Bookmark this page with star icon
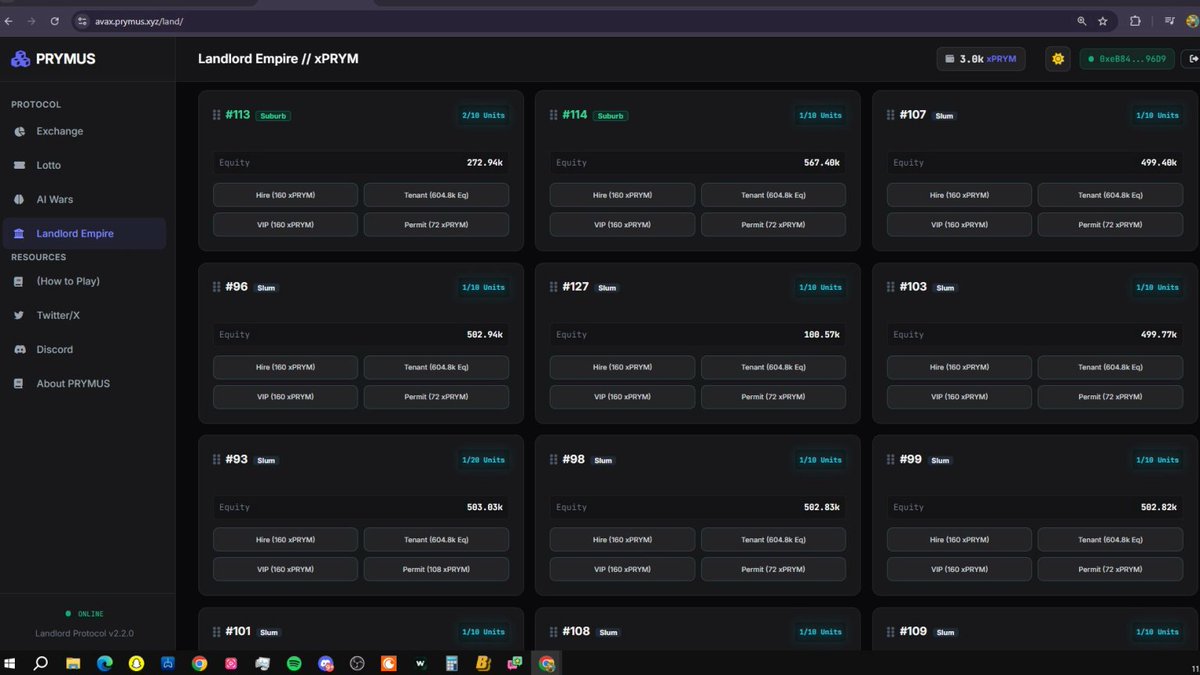The width and height of the screenshot is (1200, 675). (1103, 20)
